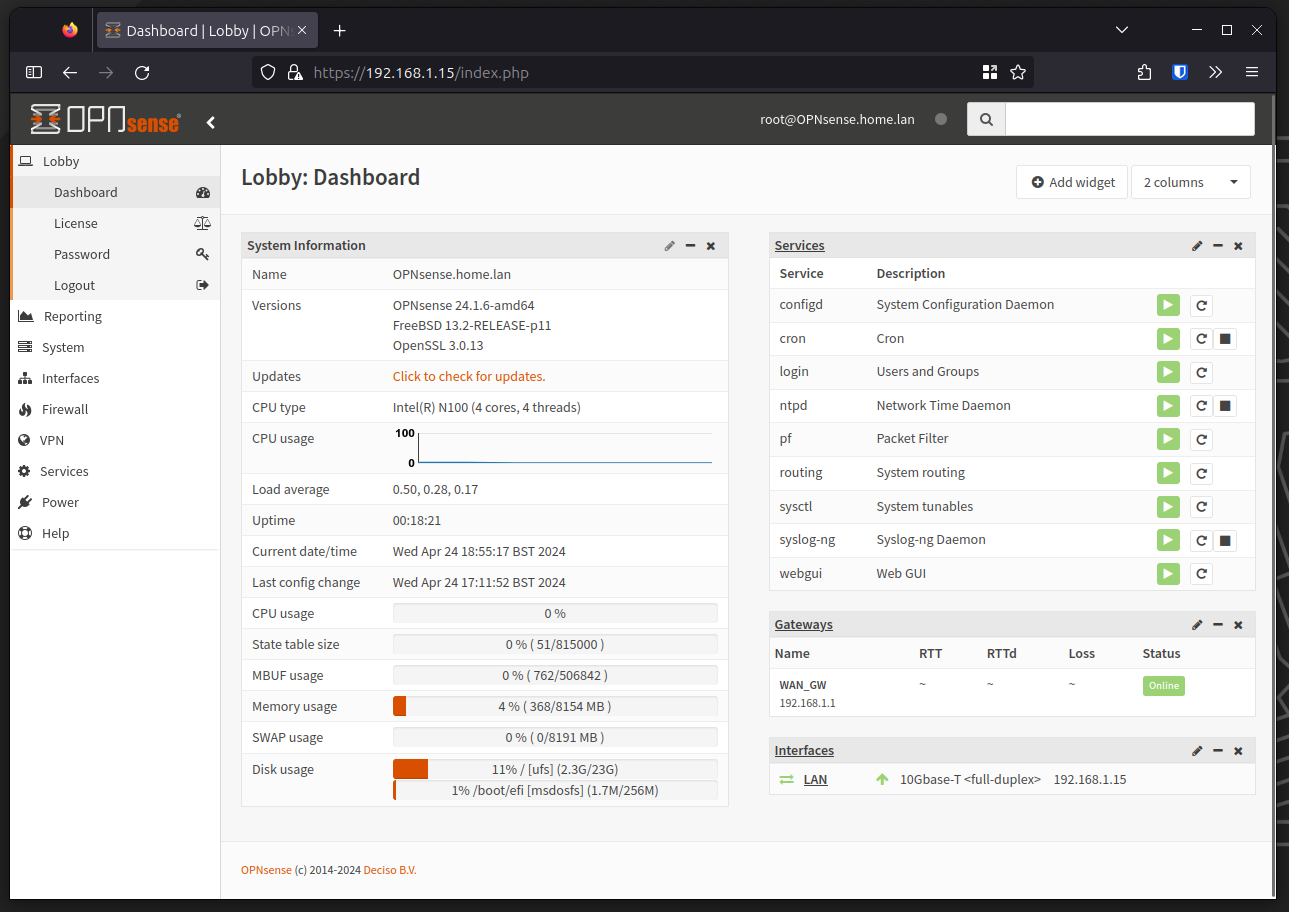Click the Add widget button
Image resolution: width=1289 pixels, height=912 pixels.
click(x=1072, y=182)
